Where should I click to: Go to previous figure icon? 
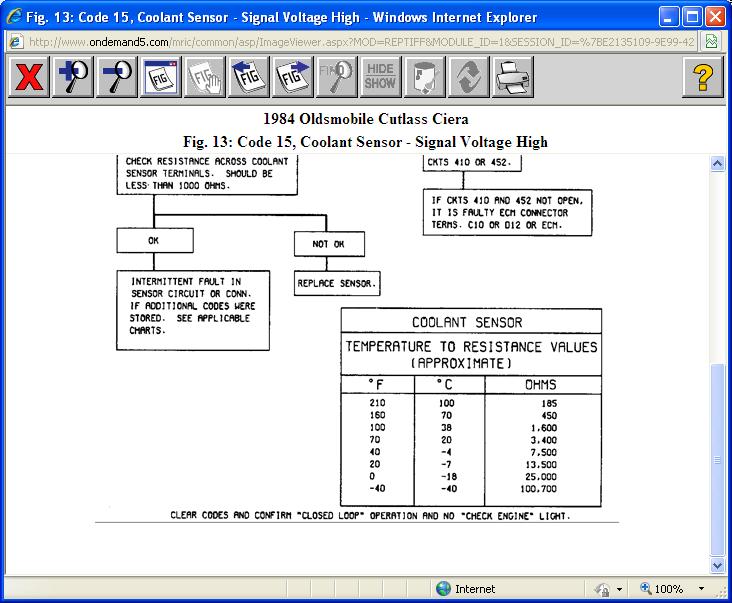pos(249,77)
